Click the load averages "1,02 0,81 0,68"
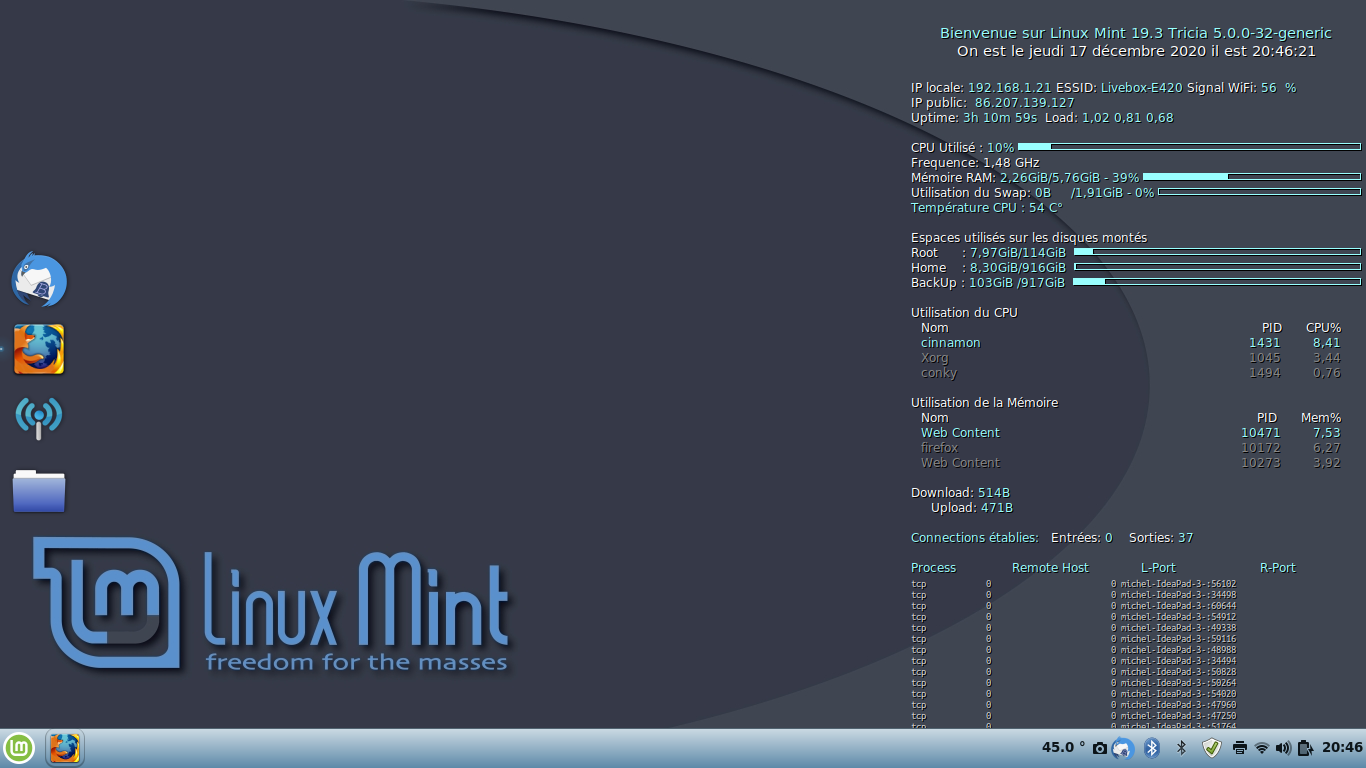 pos(1128,118)
